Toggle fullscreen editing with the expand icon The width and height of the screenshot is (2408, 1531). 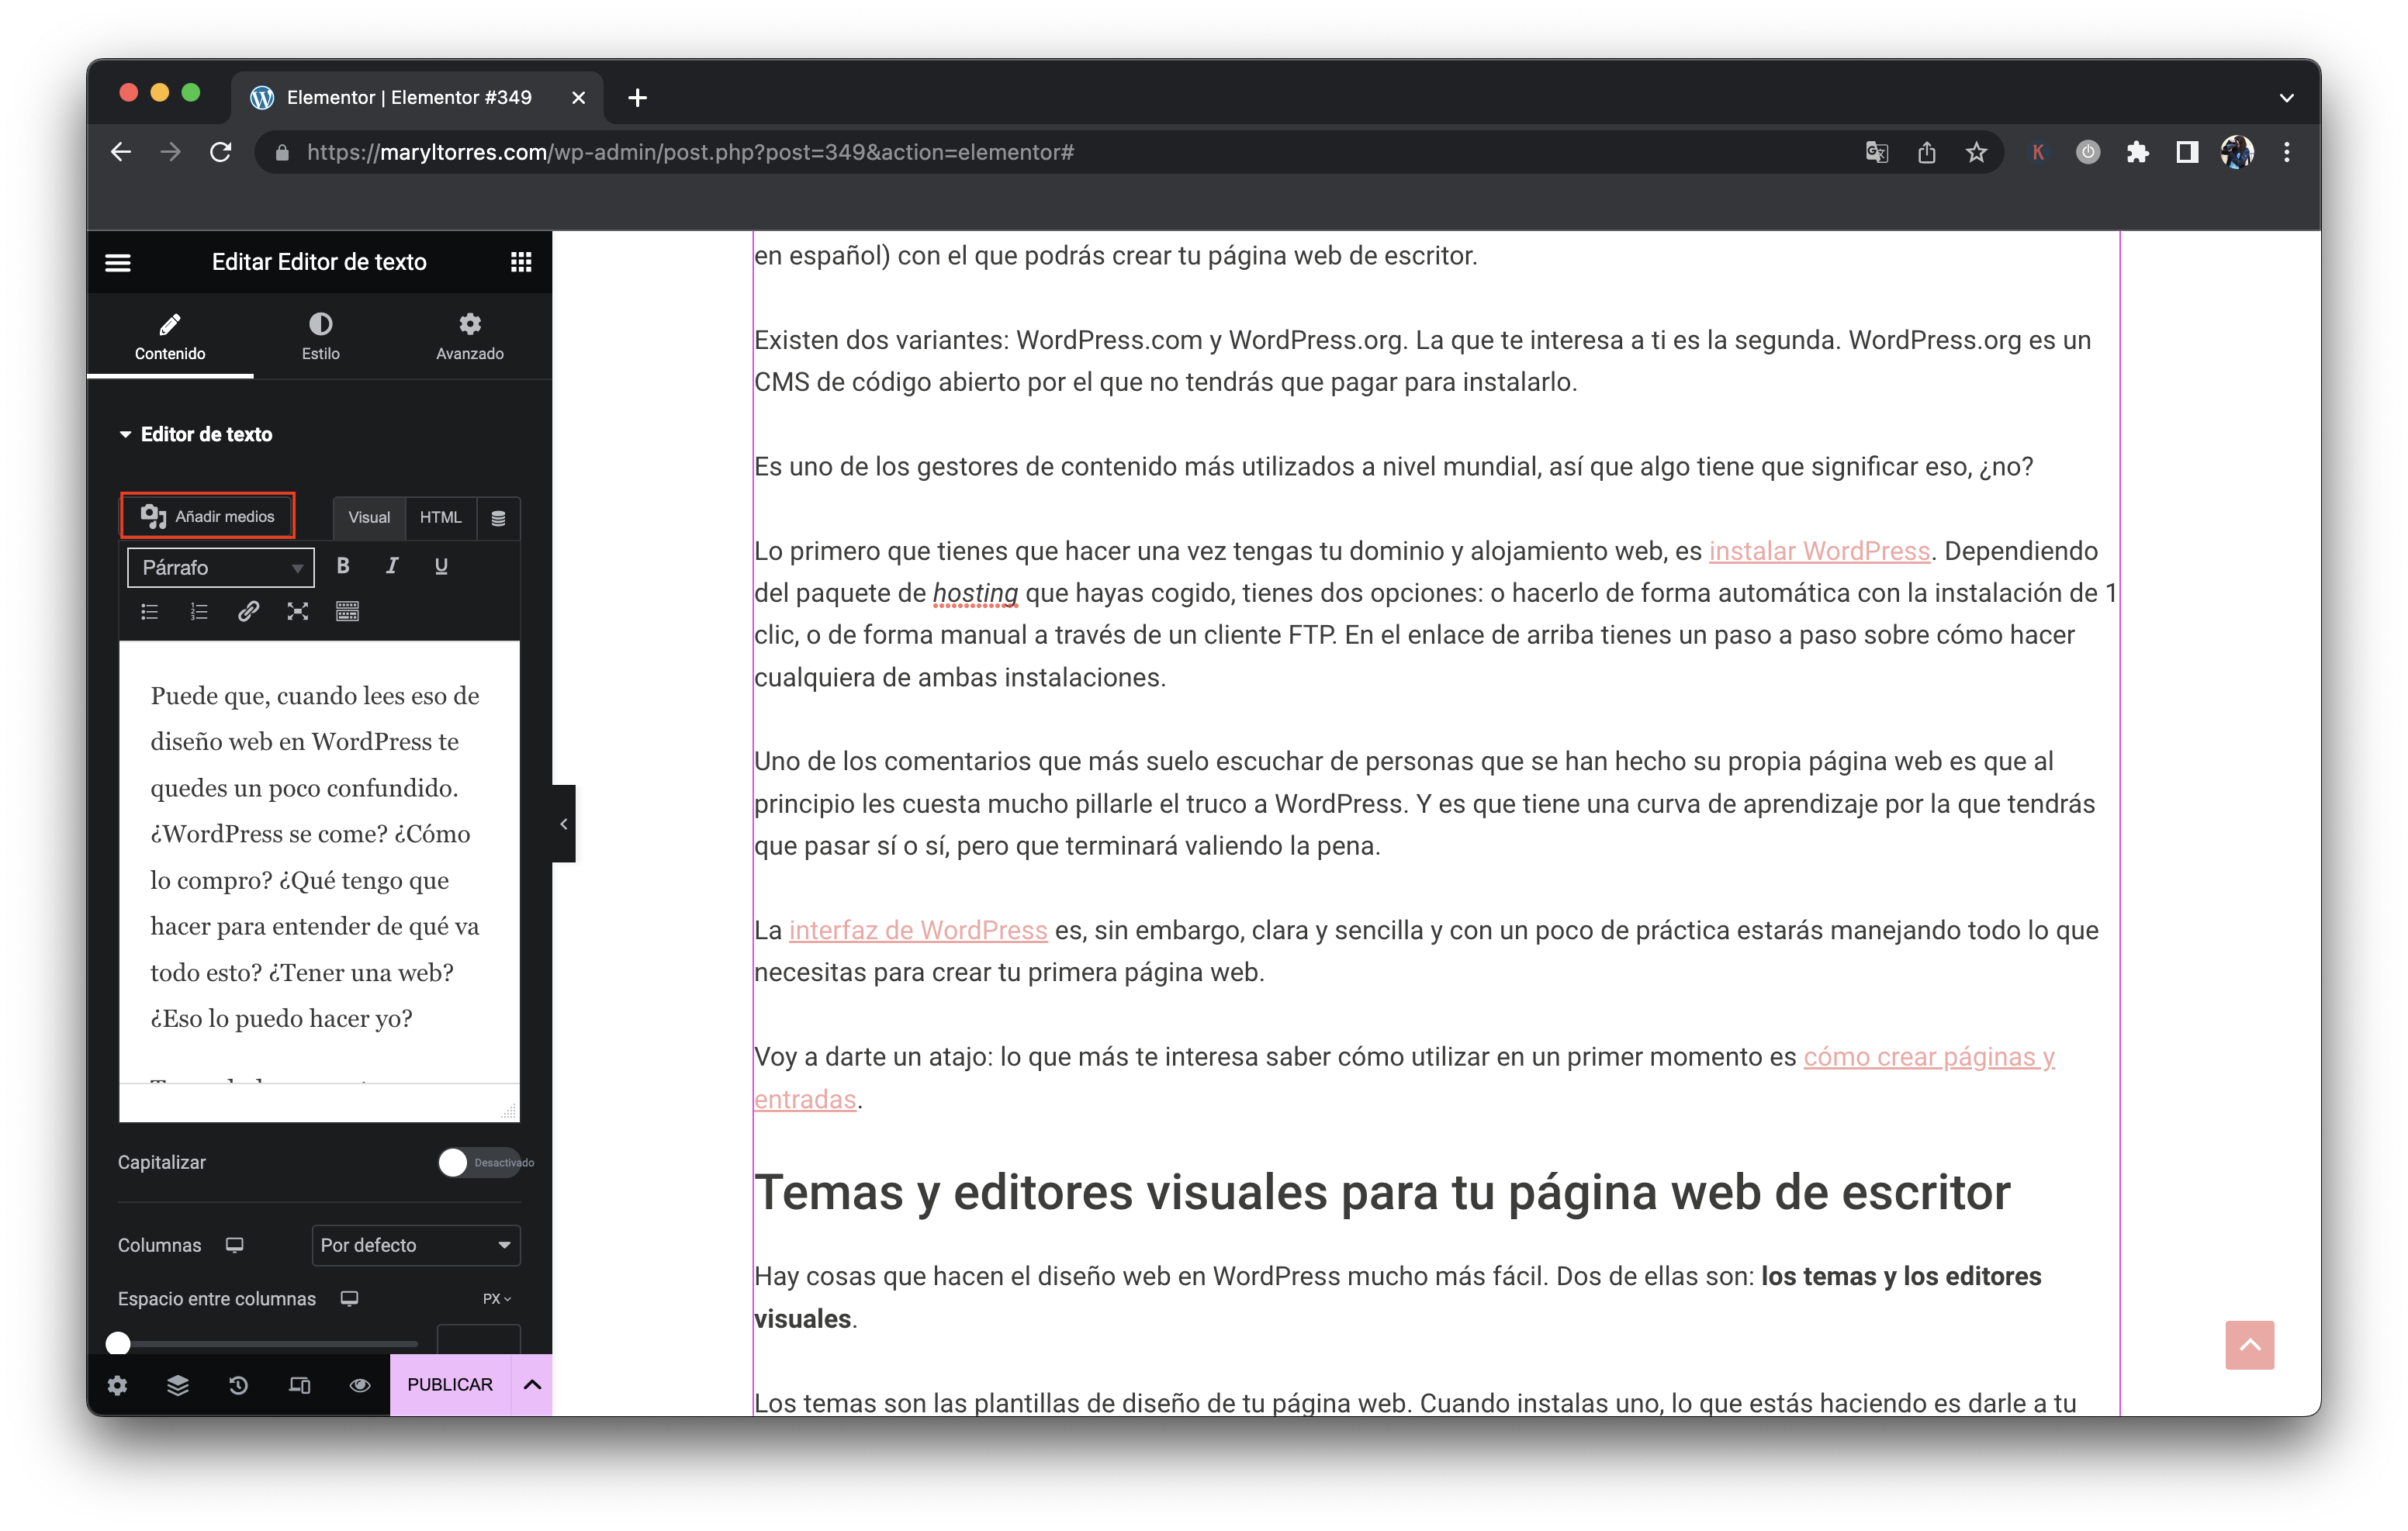tap(297, 611)
